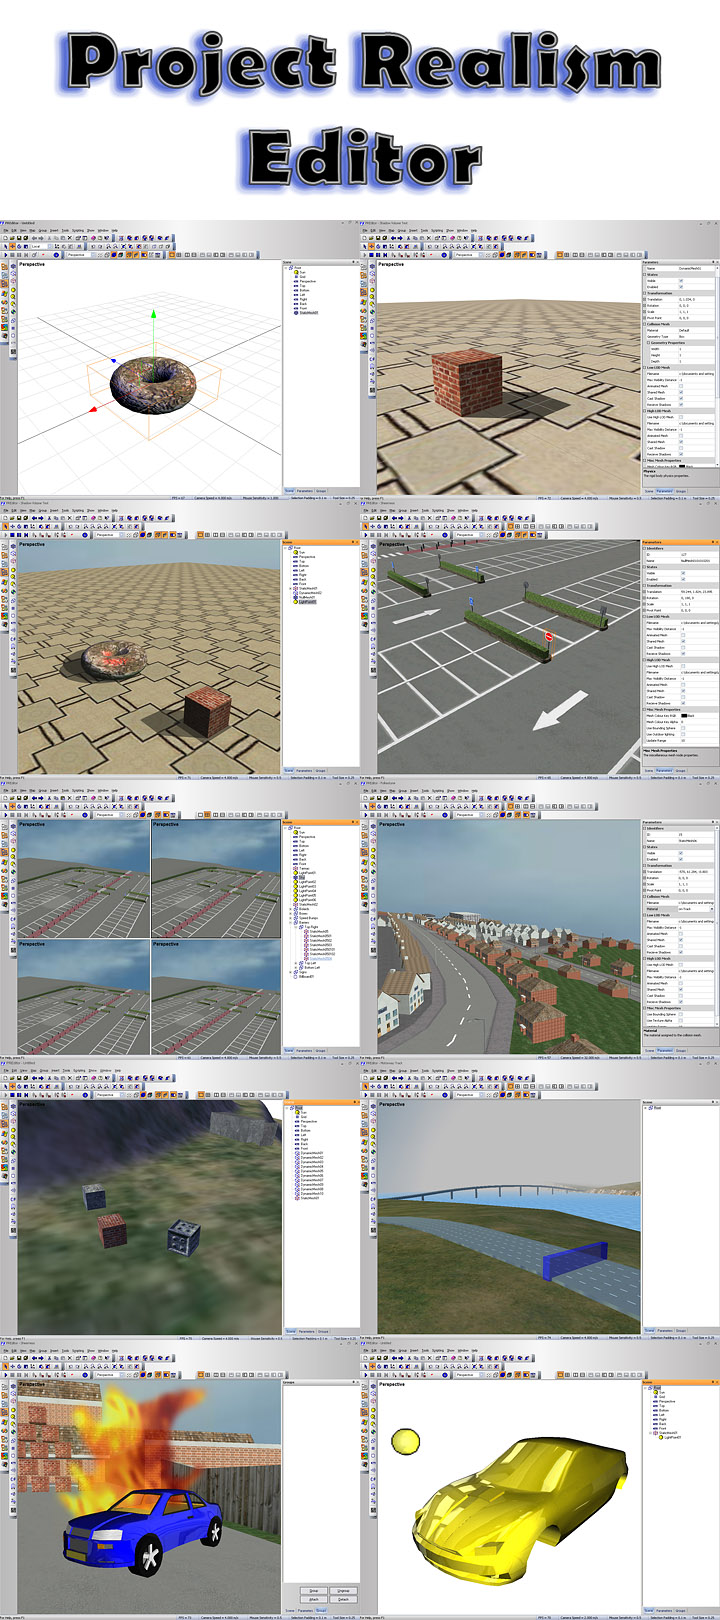Click Ungroup button in burning car screenshot
Viewport: 720px width, 1620px height.
tap(343, 1591)
